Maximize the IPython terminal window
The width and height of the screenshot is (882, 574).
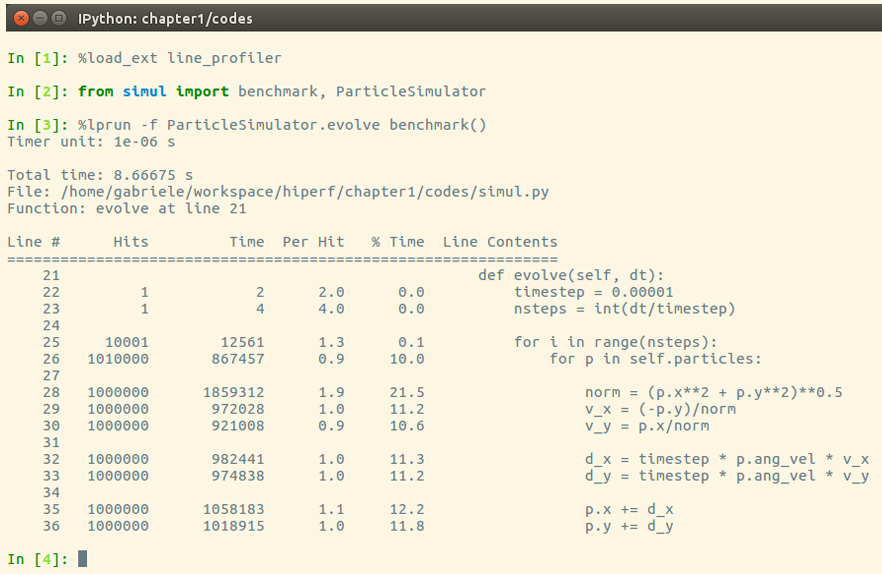pyautogui.click(x=58, y=19)
